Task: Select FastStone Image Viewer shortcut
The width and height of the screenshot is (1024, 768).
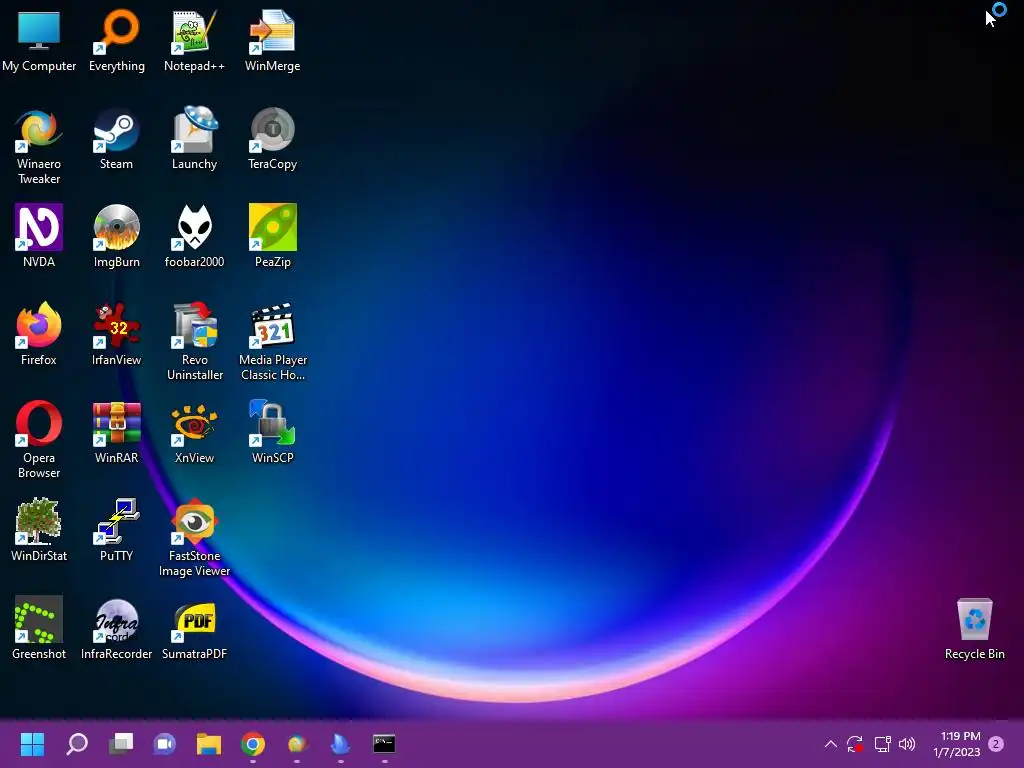Action: point(195,538)
